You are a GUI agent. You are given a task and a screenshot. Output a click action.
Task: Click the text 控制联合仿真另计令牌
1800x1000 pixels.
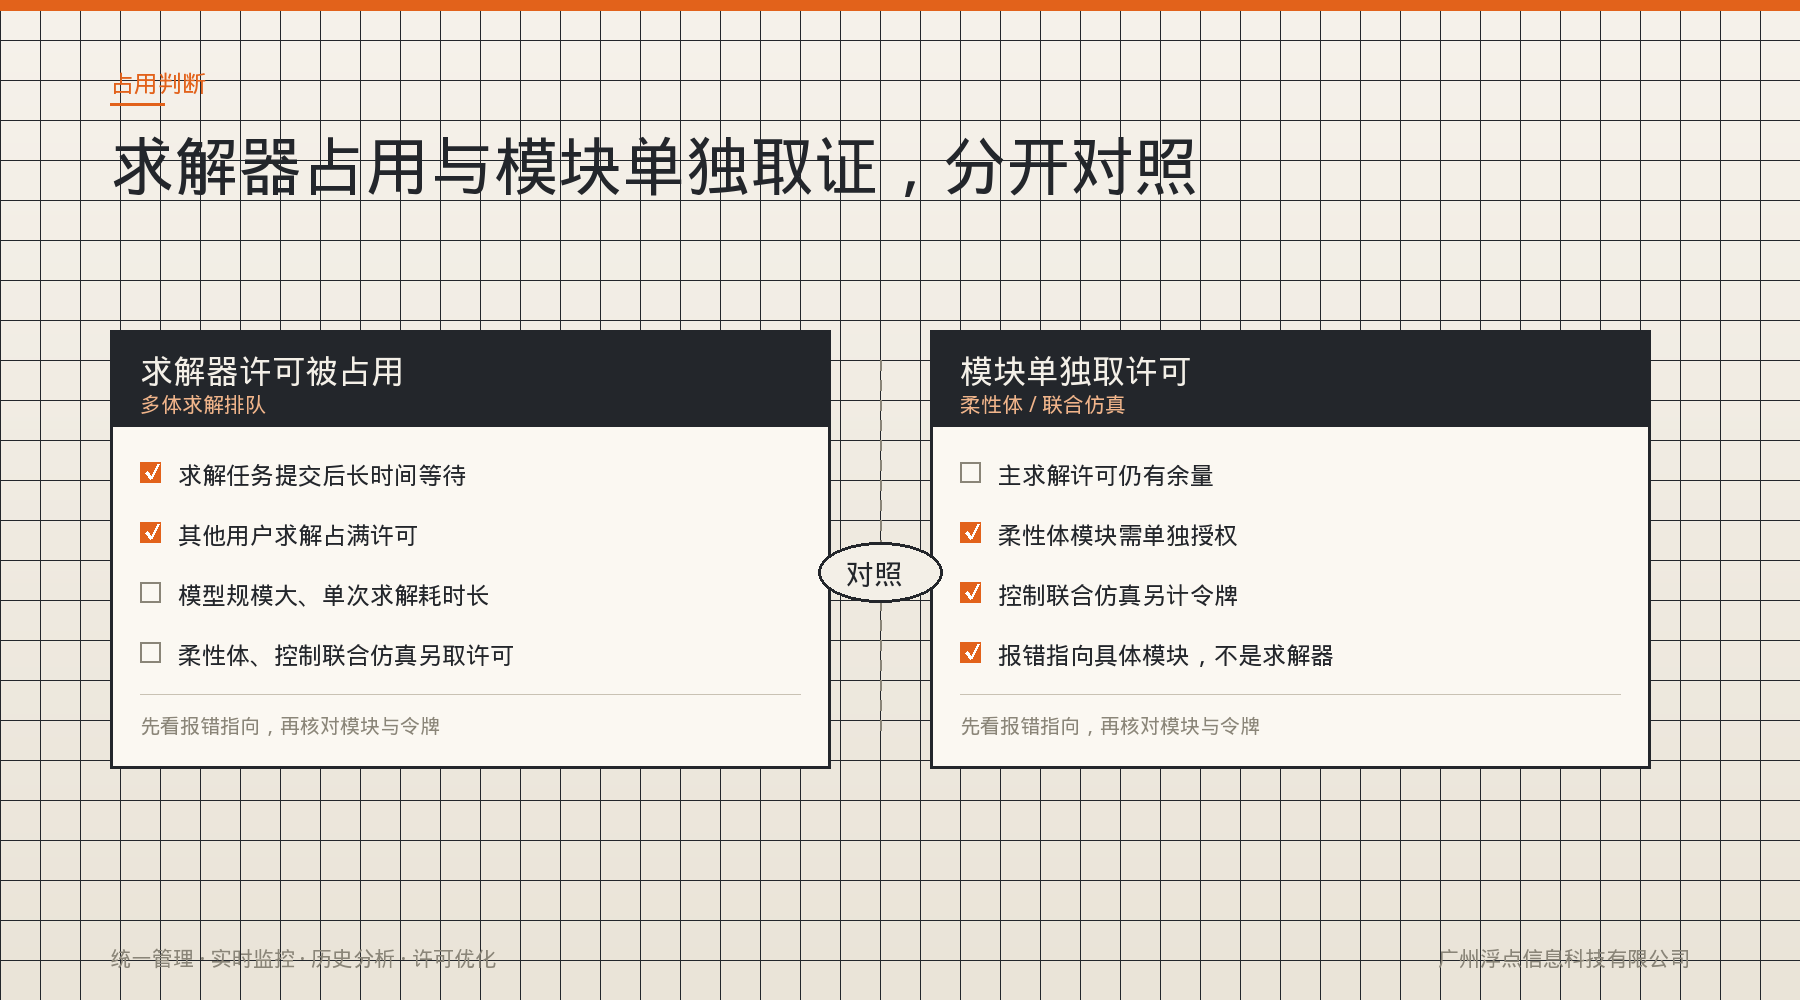[x=1118, y=596]
